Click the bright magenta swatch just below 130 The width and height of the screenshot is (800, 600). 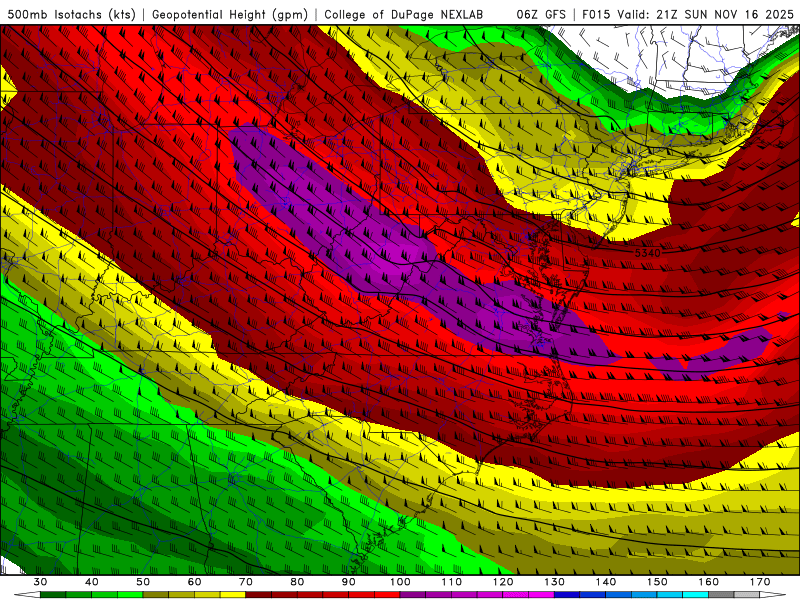541,595
